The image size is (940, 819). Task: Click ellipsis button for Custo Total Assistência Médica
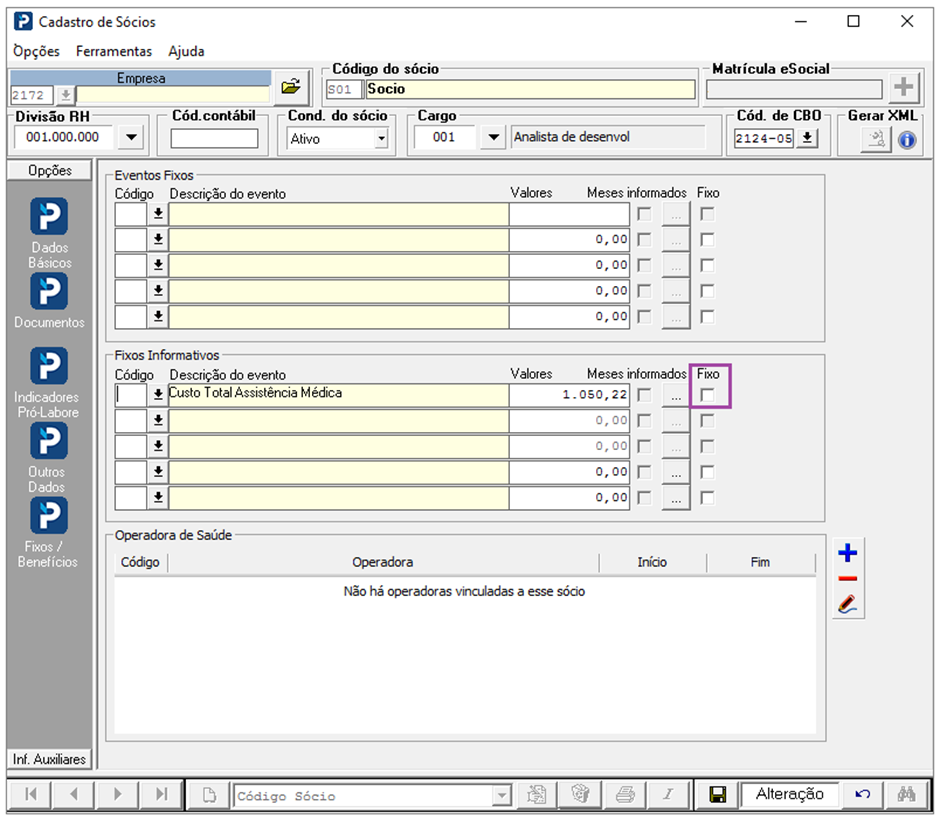coord(676,396)
